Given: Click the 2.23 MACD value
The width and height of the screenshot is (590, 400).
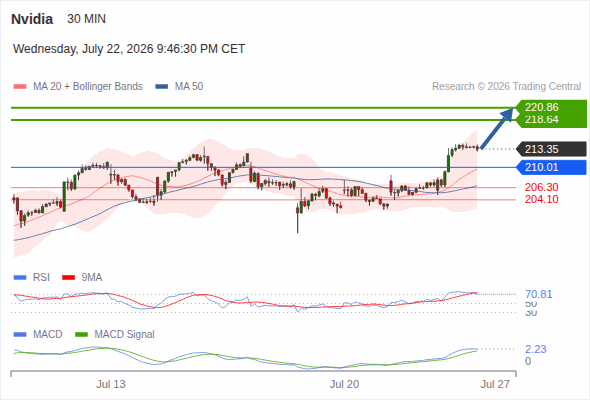Looking at the screenshot, I should click(x=535, y=349).
